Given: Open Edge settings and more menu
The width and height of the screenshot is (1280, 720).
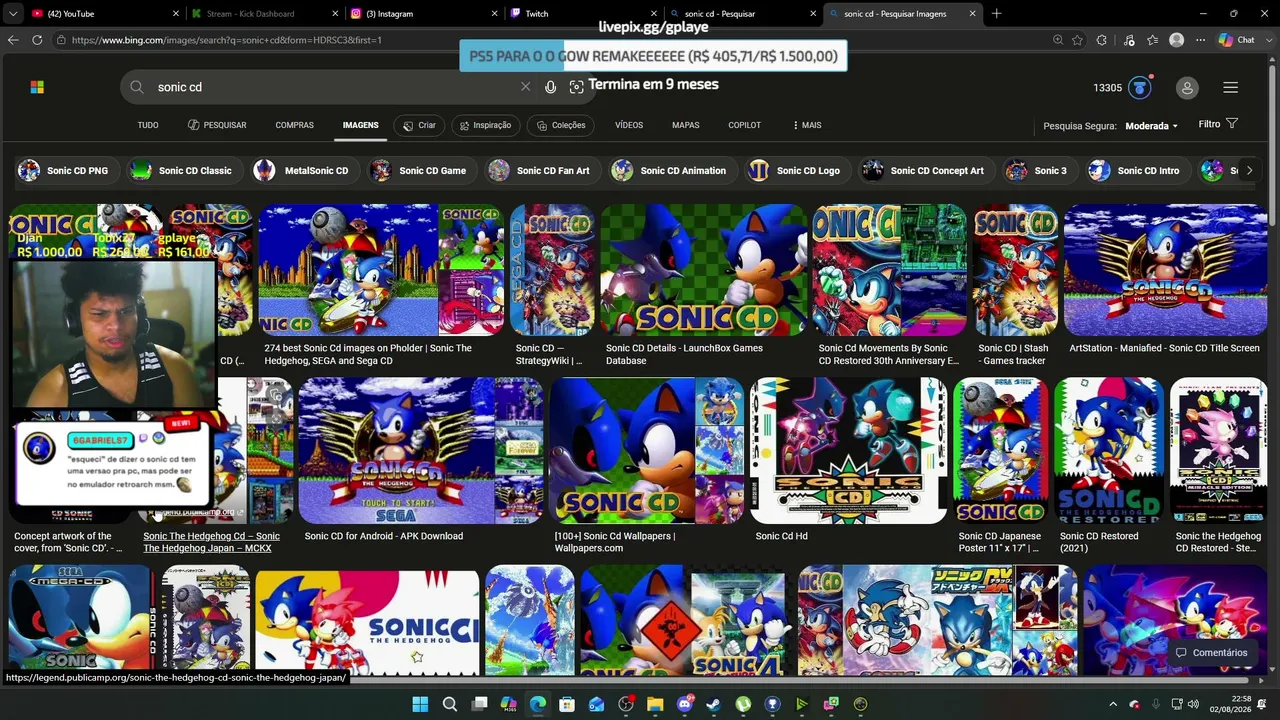Looking at the screenshot, I should point(1200,40).
